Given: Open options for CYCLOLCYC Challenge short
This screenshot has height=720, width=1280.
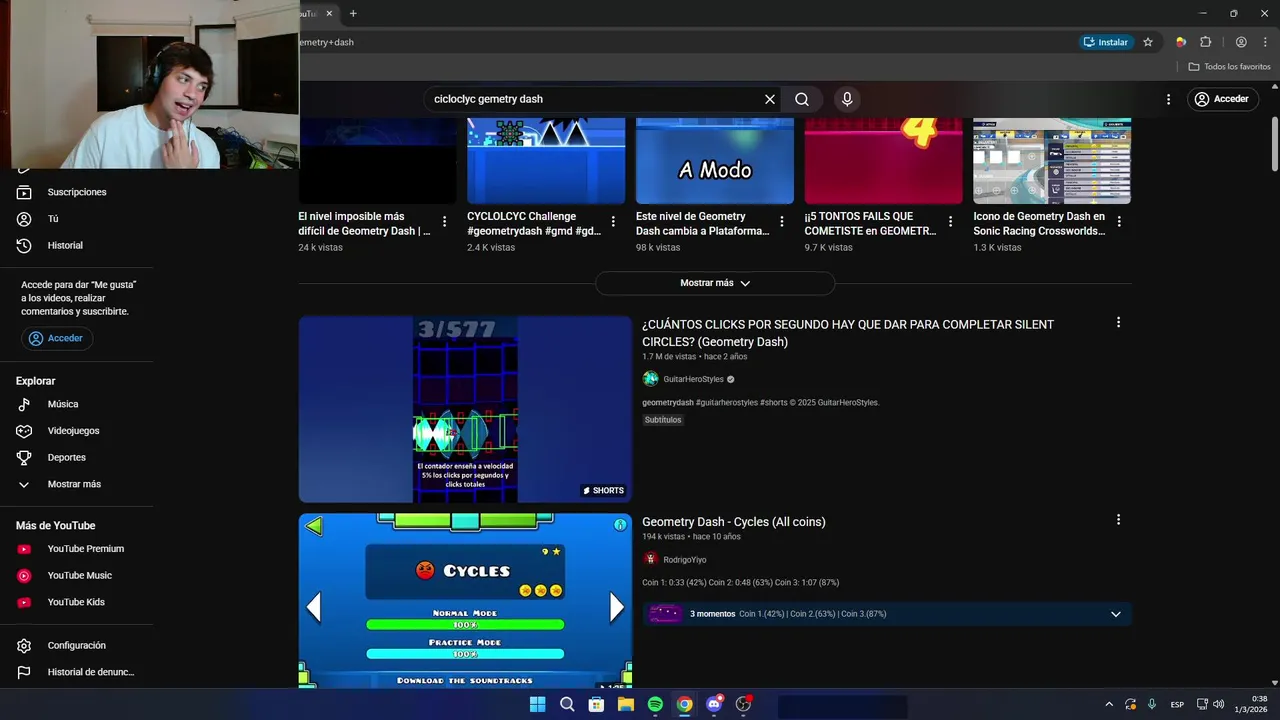Looking at the screenshot, I should (613, 222).
